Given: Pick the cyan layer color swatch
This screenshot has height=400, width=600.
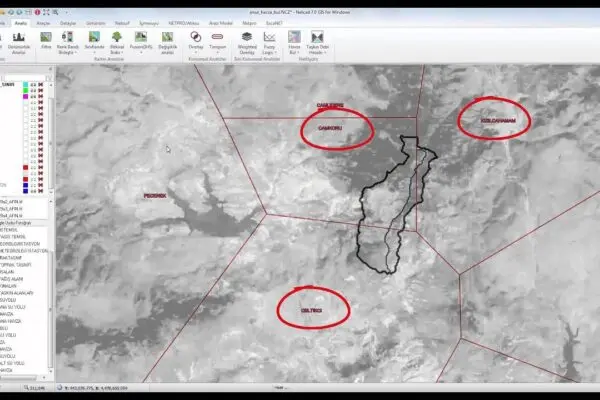Looking at the screenshot, I should coord(25,85).
